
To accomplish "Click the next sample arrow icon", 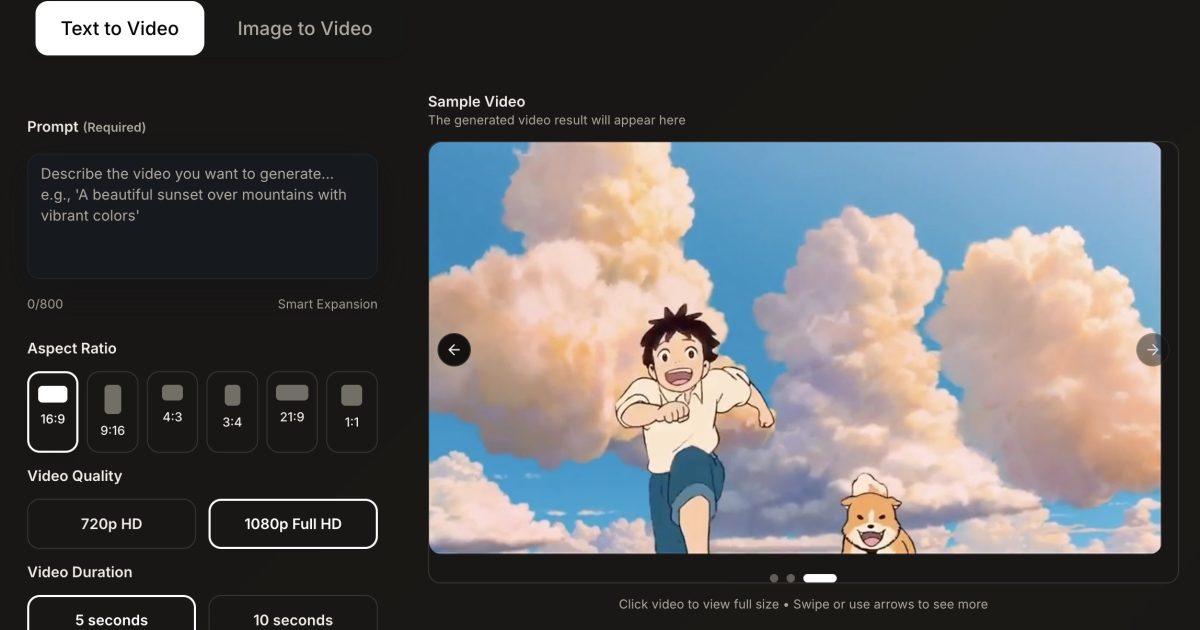I will coord(1152,349).
